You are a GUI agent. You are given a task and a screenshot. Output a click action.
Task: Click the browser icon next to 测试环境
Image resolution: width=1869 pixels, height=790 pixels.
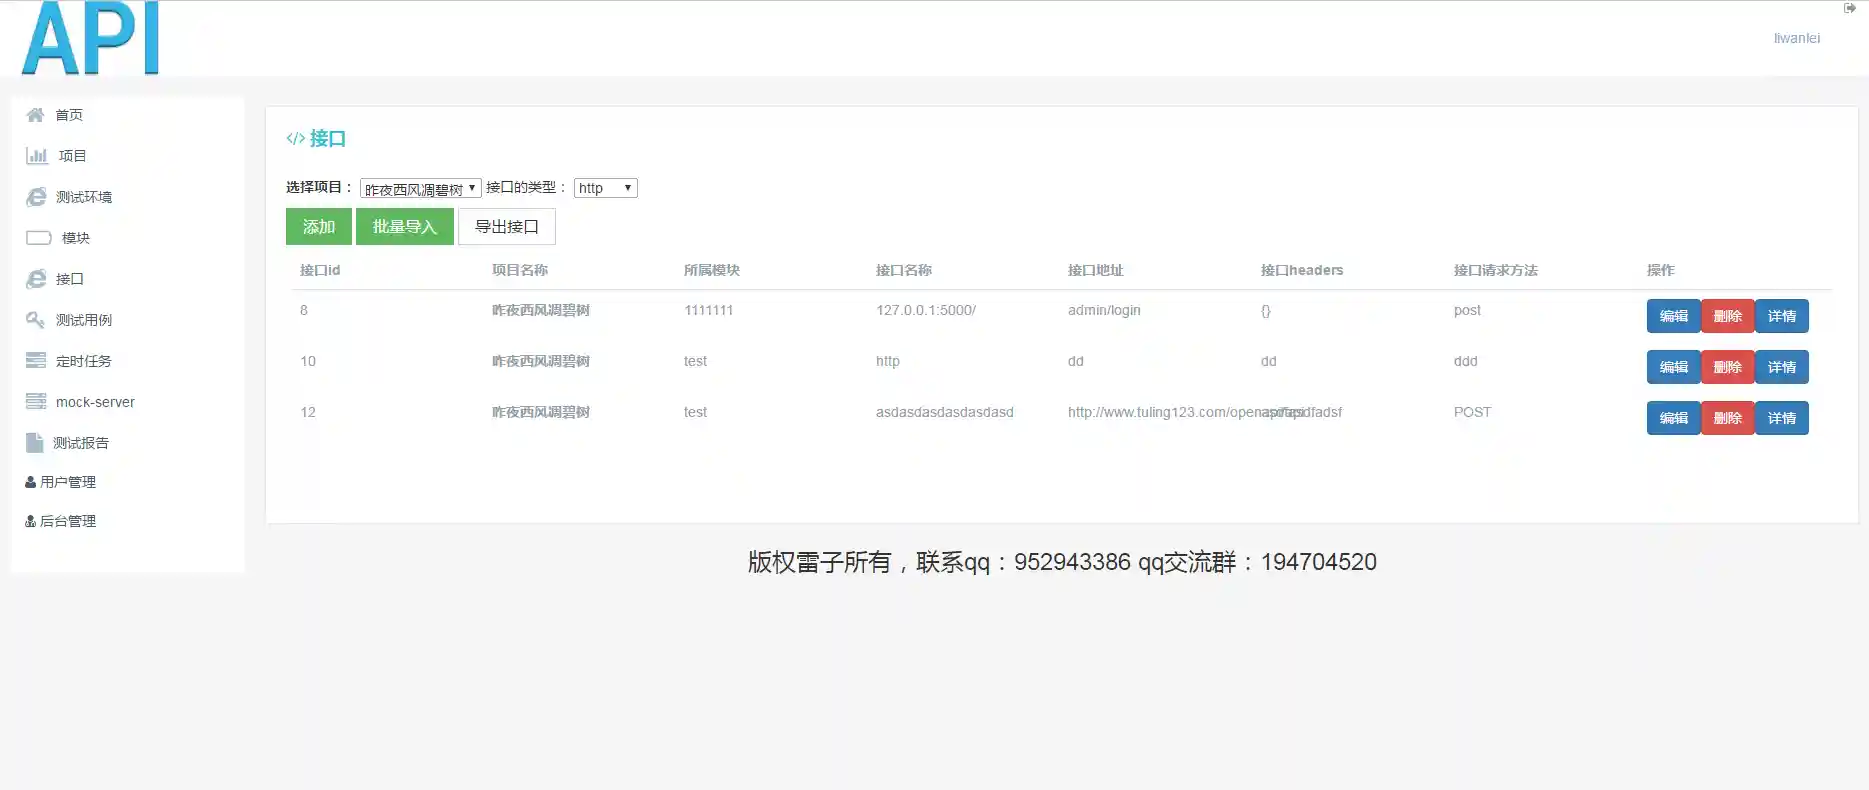[x=36, y=197]
